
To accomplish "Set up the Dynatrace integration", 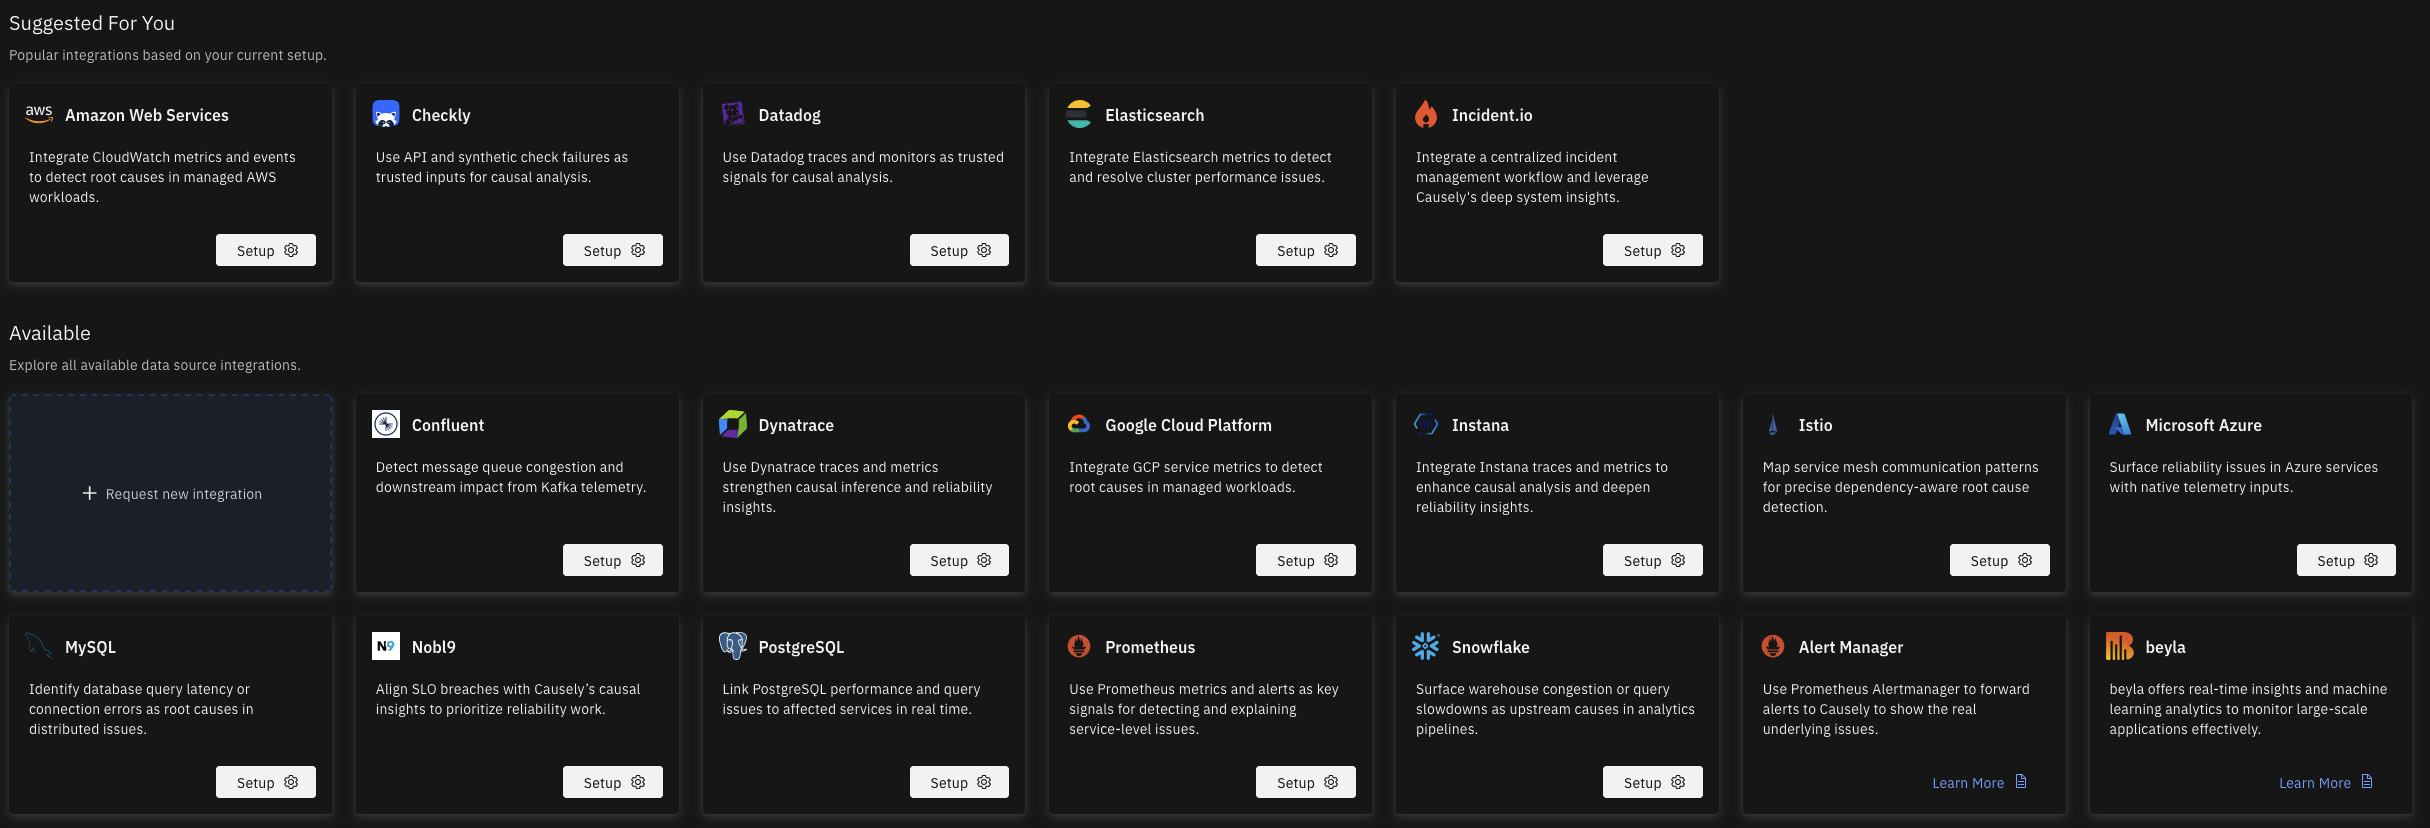I will [959, 560].
